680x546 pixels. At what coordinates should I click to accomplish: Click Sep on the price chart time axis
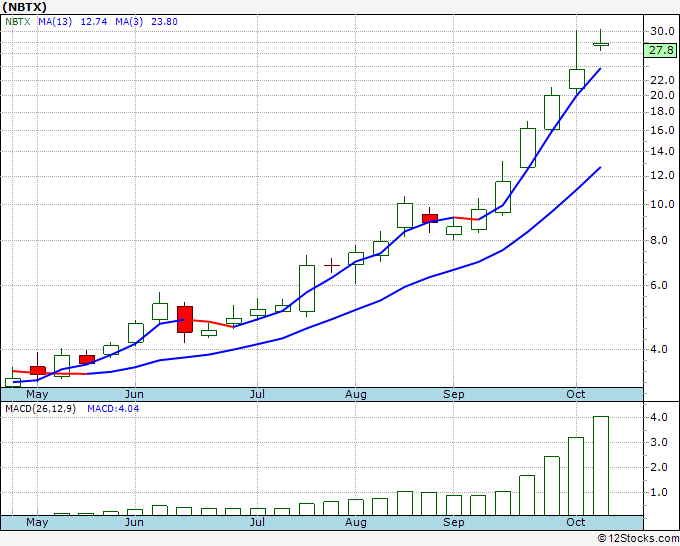(x=454, y=394)
